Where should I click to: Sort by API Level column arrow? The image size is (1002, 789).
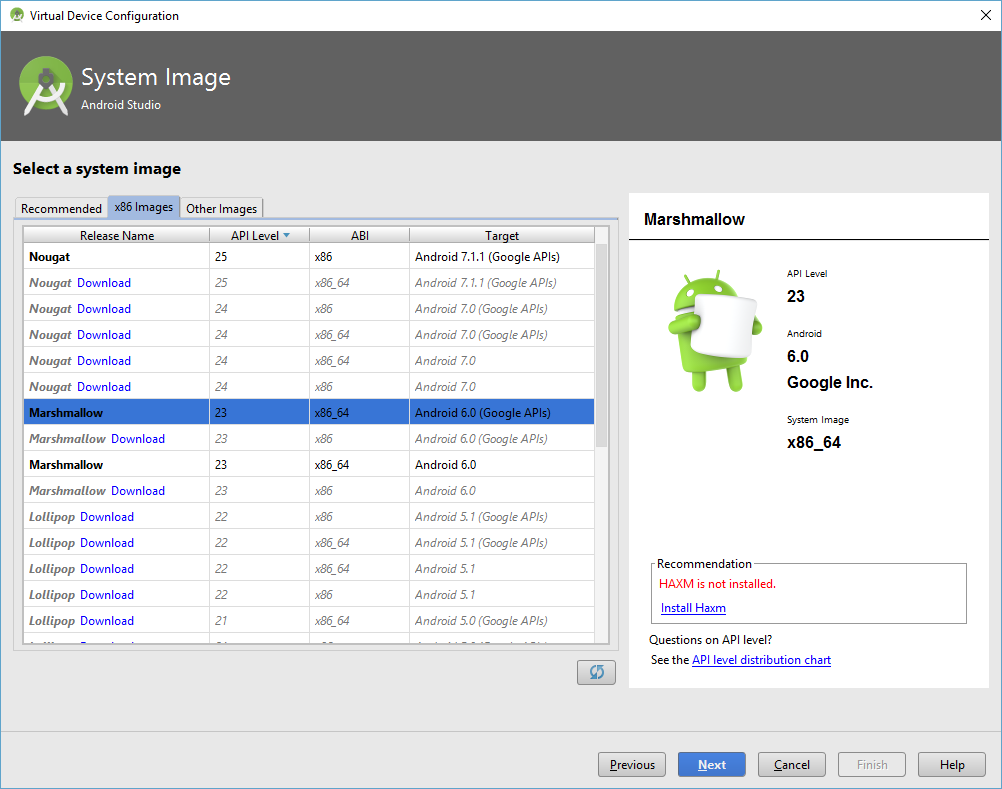tap(287, 236)
